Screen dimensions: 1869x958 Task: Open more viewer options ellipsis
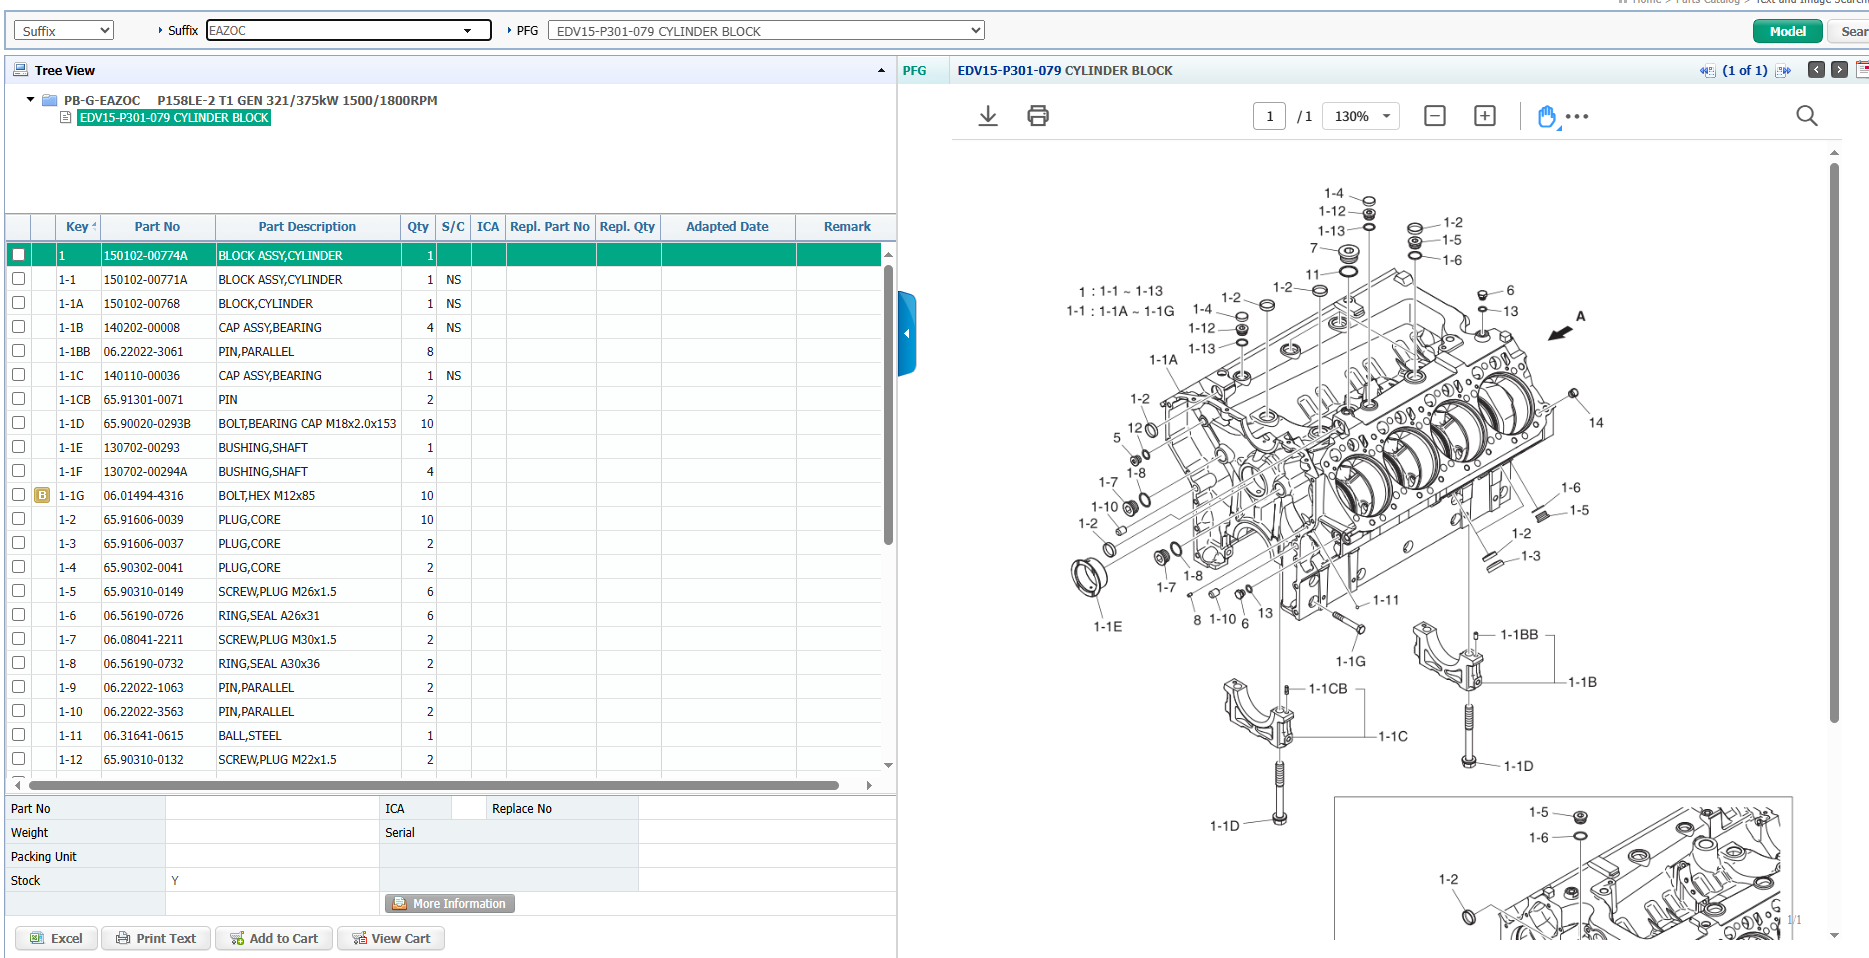[x=1577, y=116]
